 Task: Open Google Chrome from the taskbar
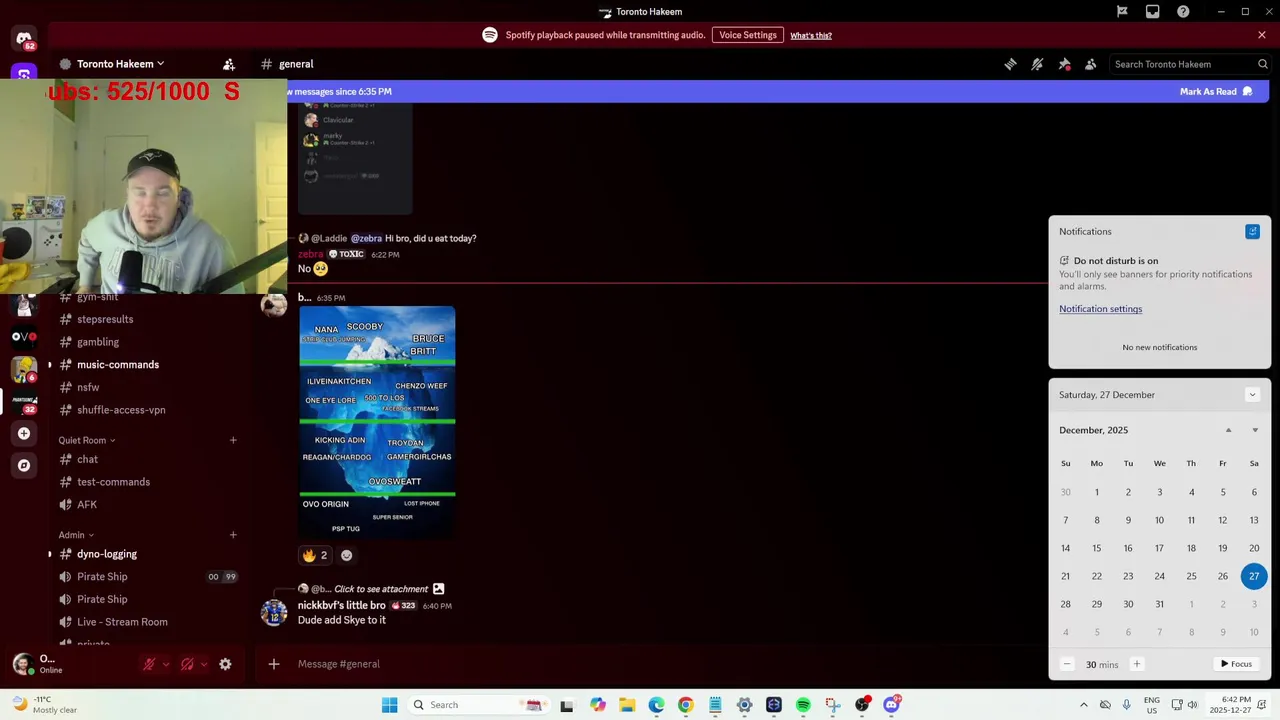click(686, 705)
